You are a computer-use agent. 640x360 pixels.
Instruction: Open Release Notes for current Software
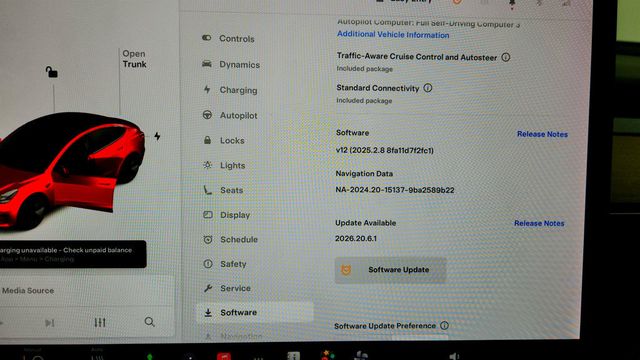coord(542,134)
